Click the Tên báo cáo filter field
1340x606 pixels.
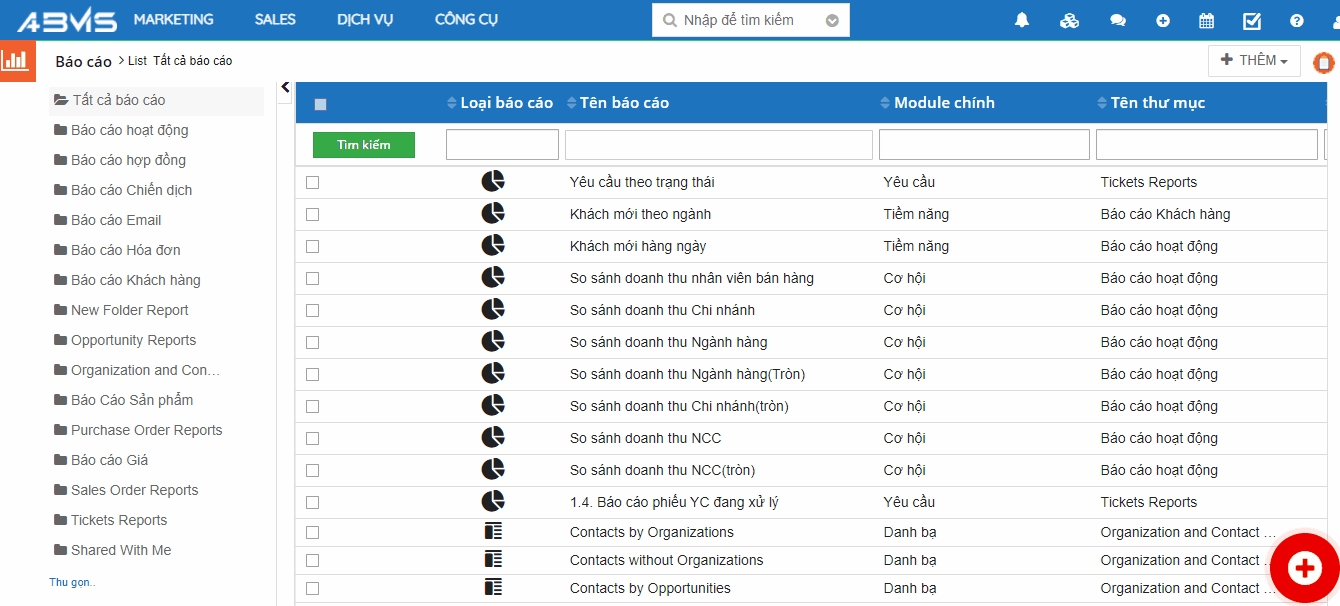pos(718,145)
